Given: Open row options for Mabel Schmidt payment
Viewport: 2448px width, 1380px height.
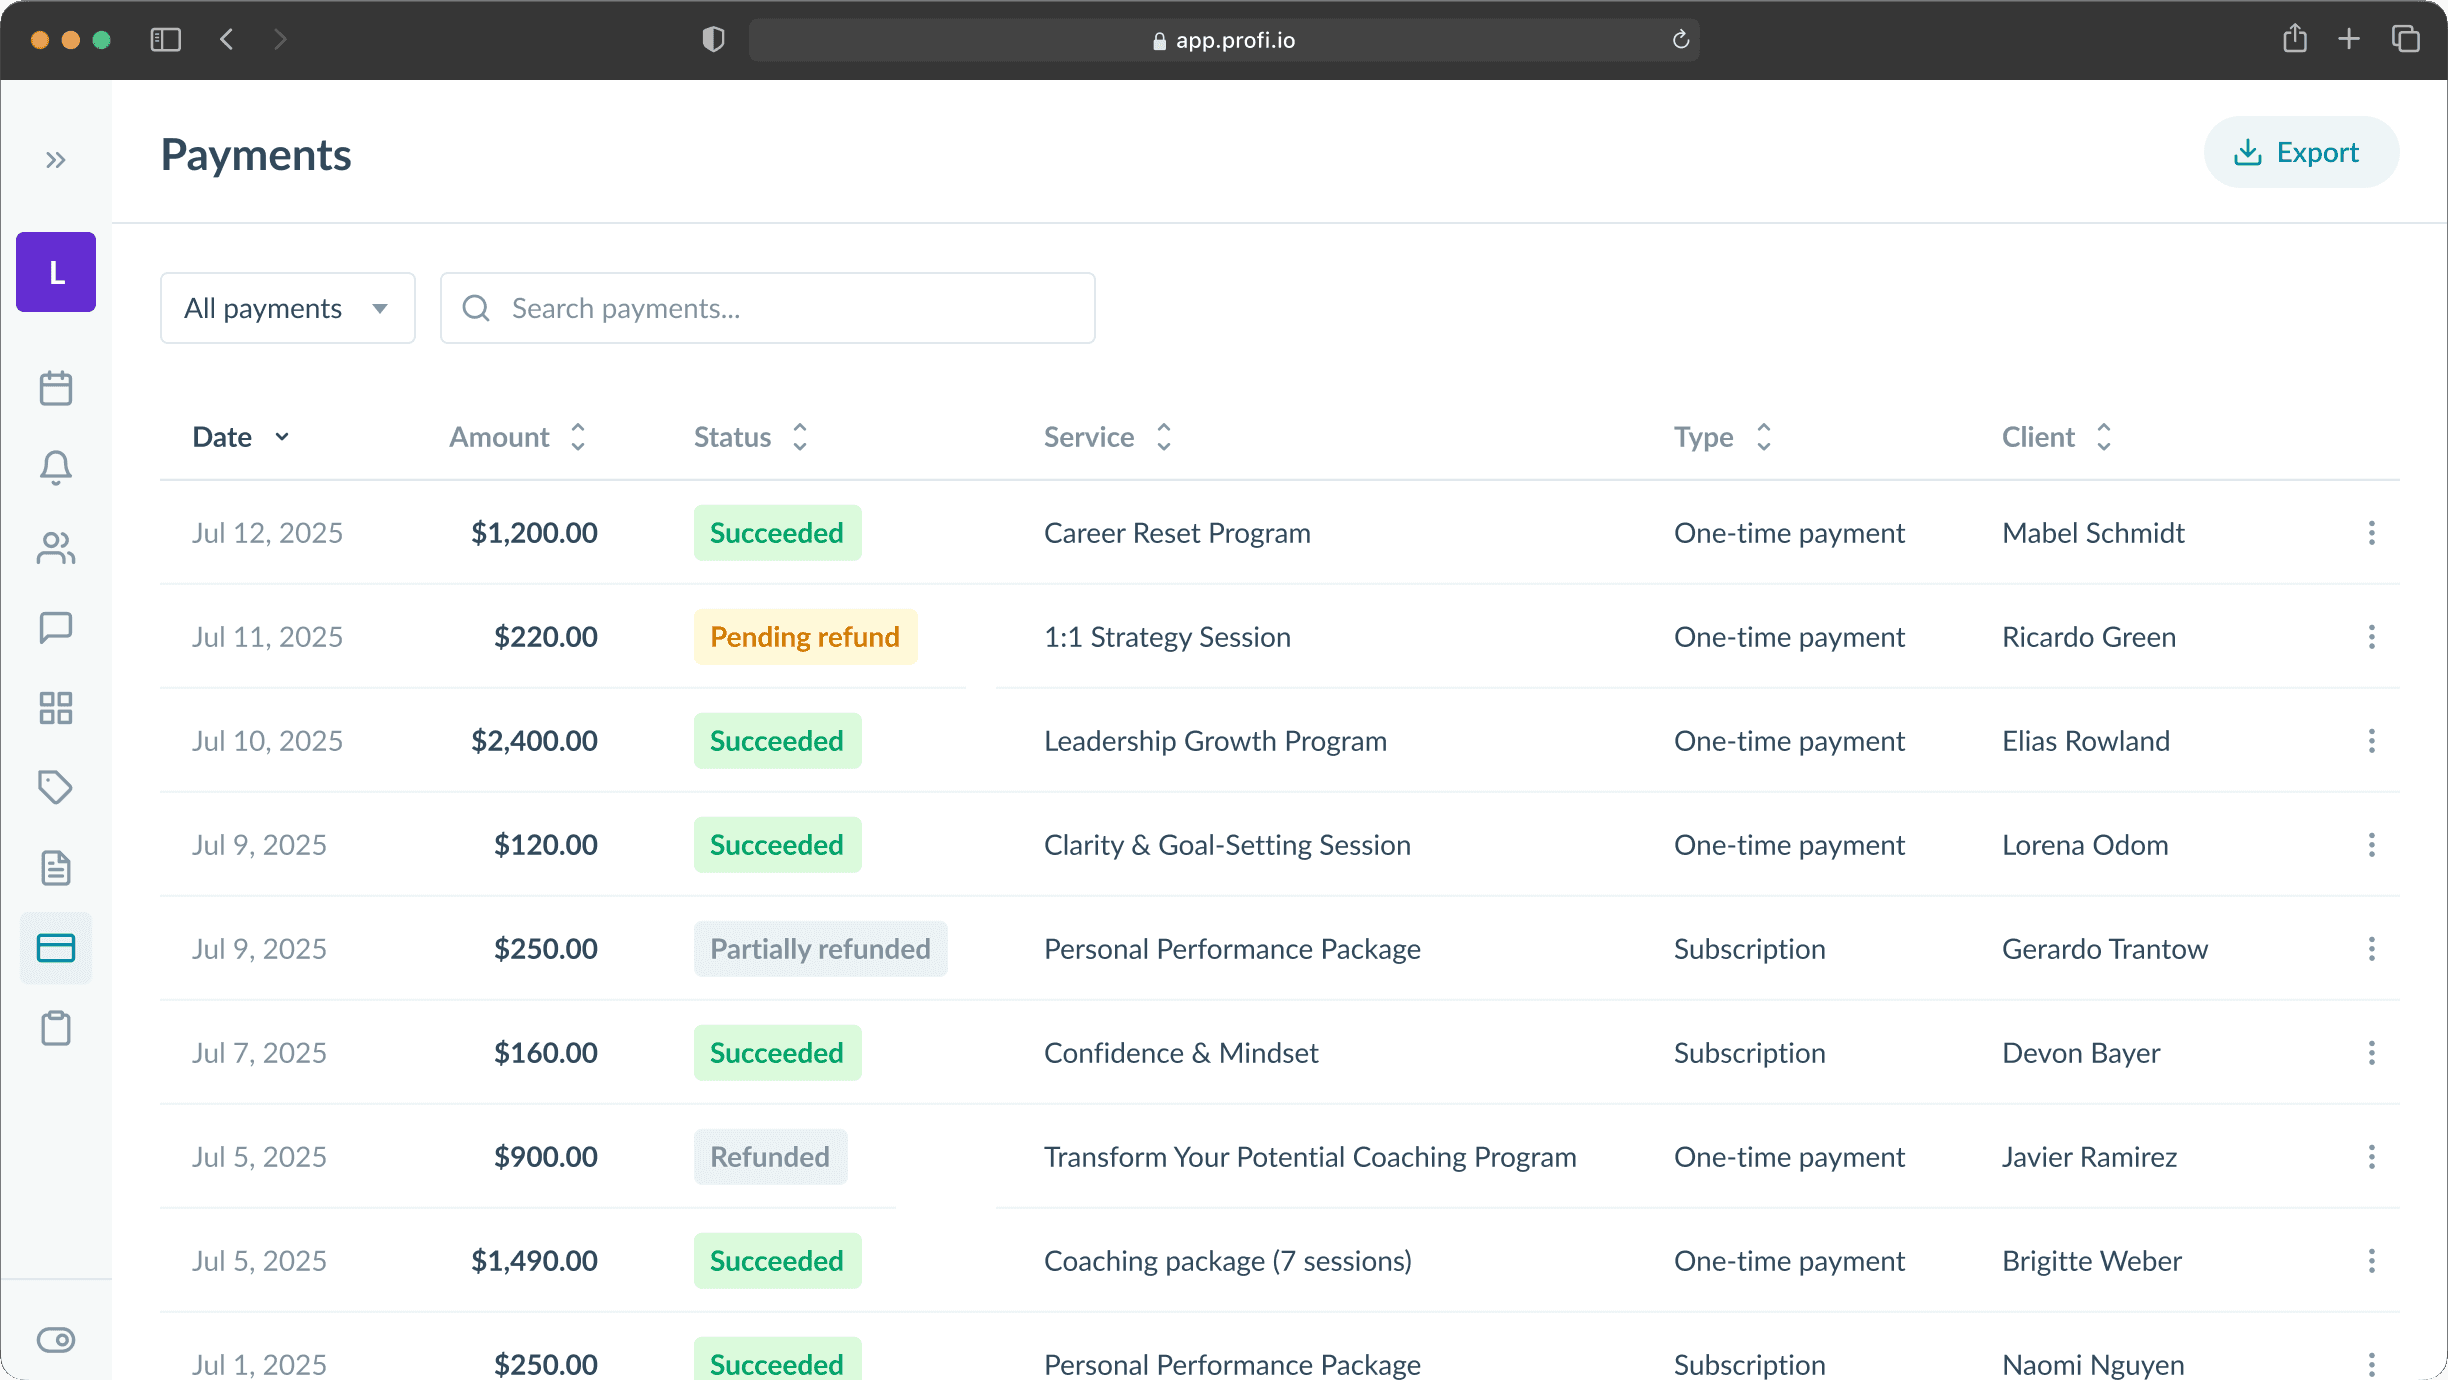Looking at the screenshot, I should (x=2371, y=533).
